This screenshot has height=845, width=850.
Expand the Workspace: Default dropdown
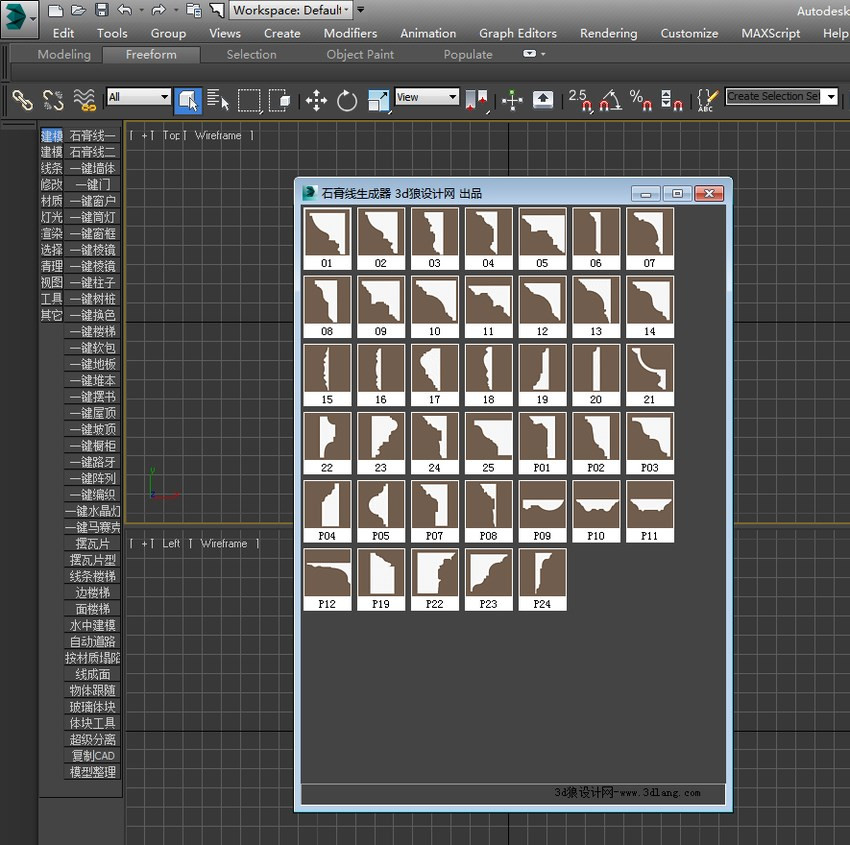tap(291, 10)
